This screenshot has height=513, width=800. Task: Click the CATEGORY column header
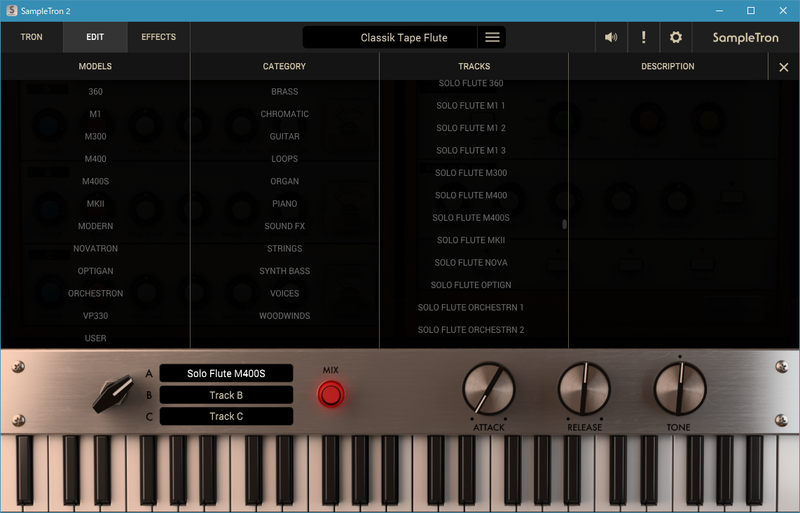285,66
